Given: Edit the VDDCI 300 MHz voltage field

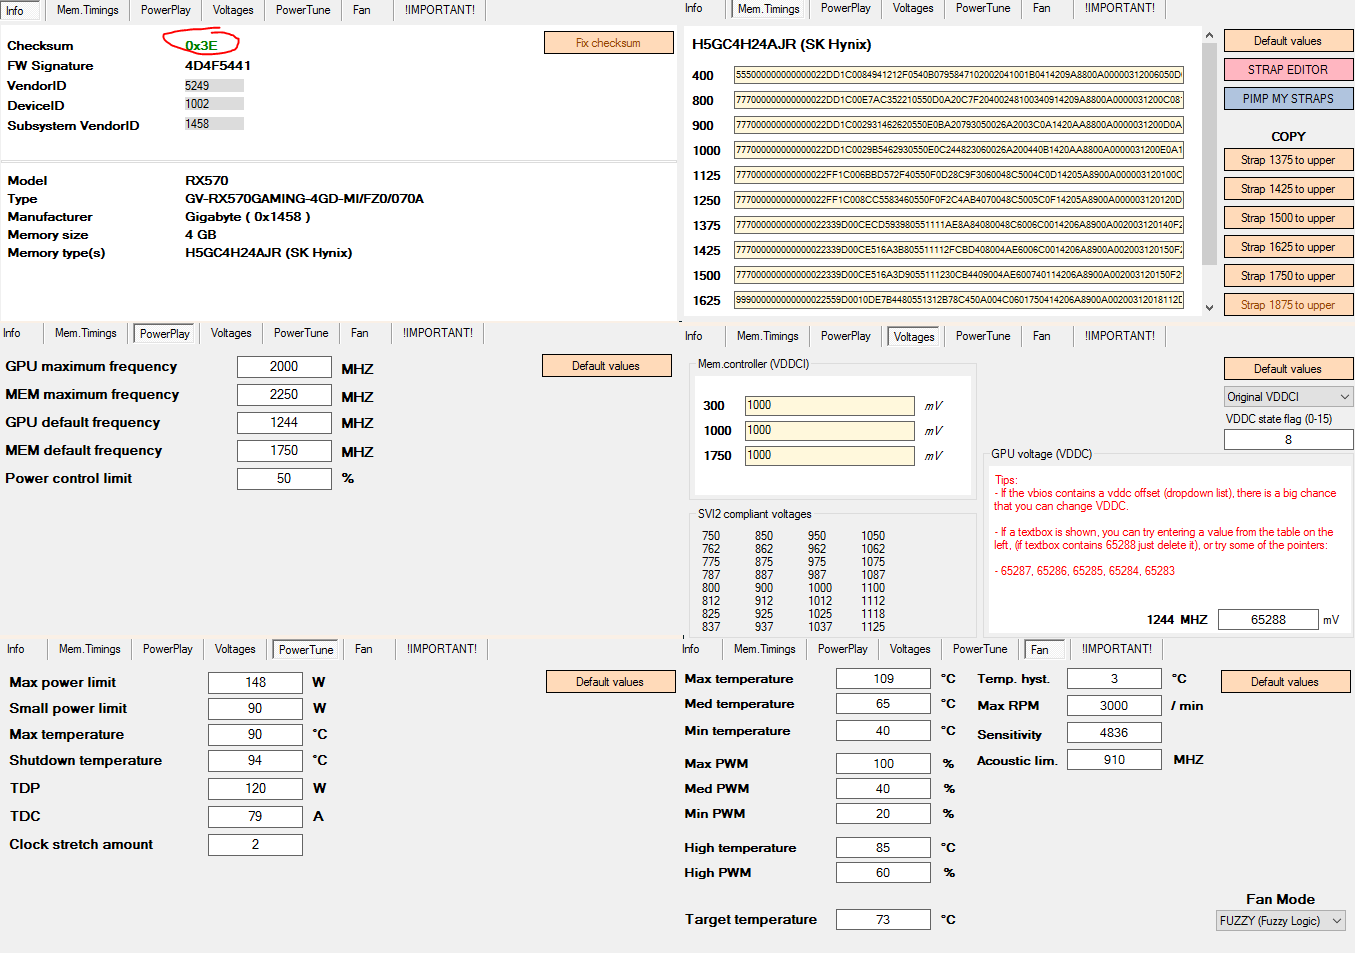Looking at the screenshot, I should click(830, 405).
